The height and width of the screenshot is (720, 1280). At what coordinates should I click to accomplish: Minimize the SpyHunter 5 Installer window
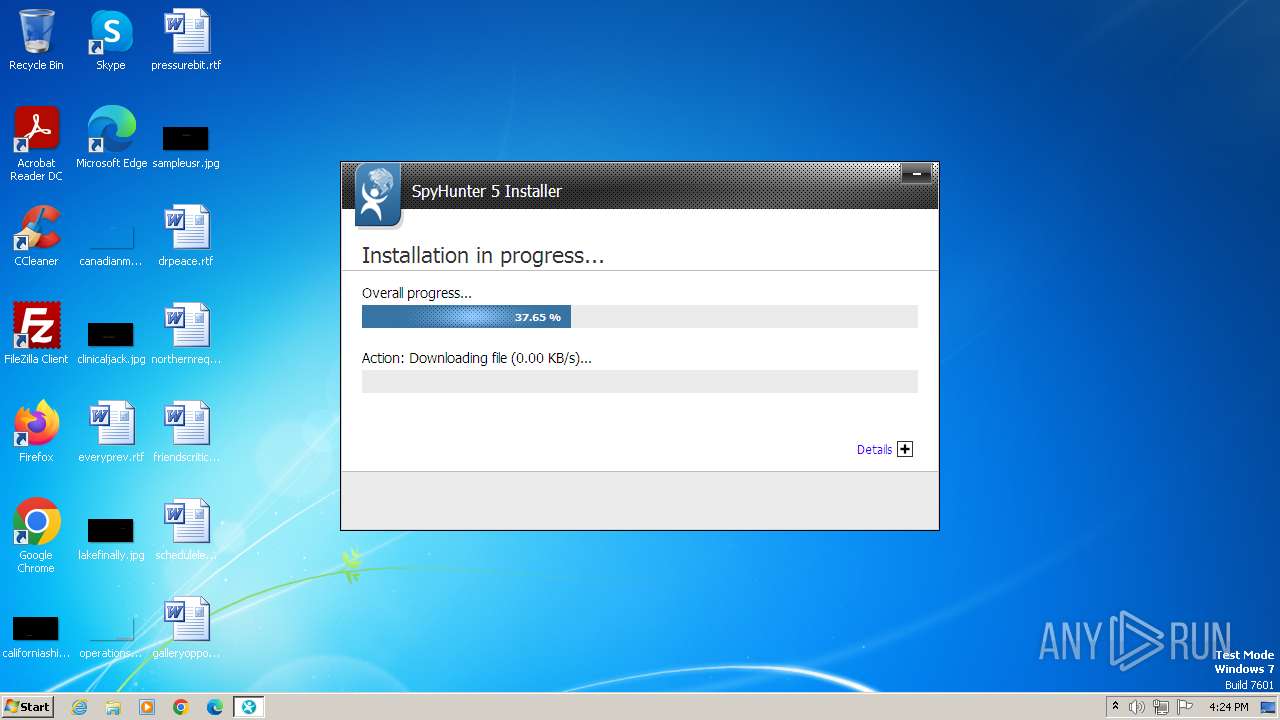[x=916, y=174]
